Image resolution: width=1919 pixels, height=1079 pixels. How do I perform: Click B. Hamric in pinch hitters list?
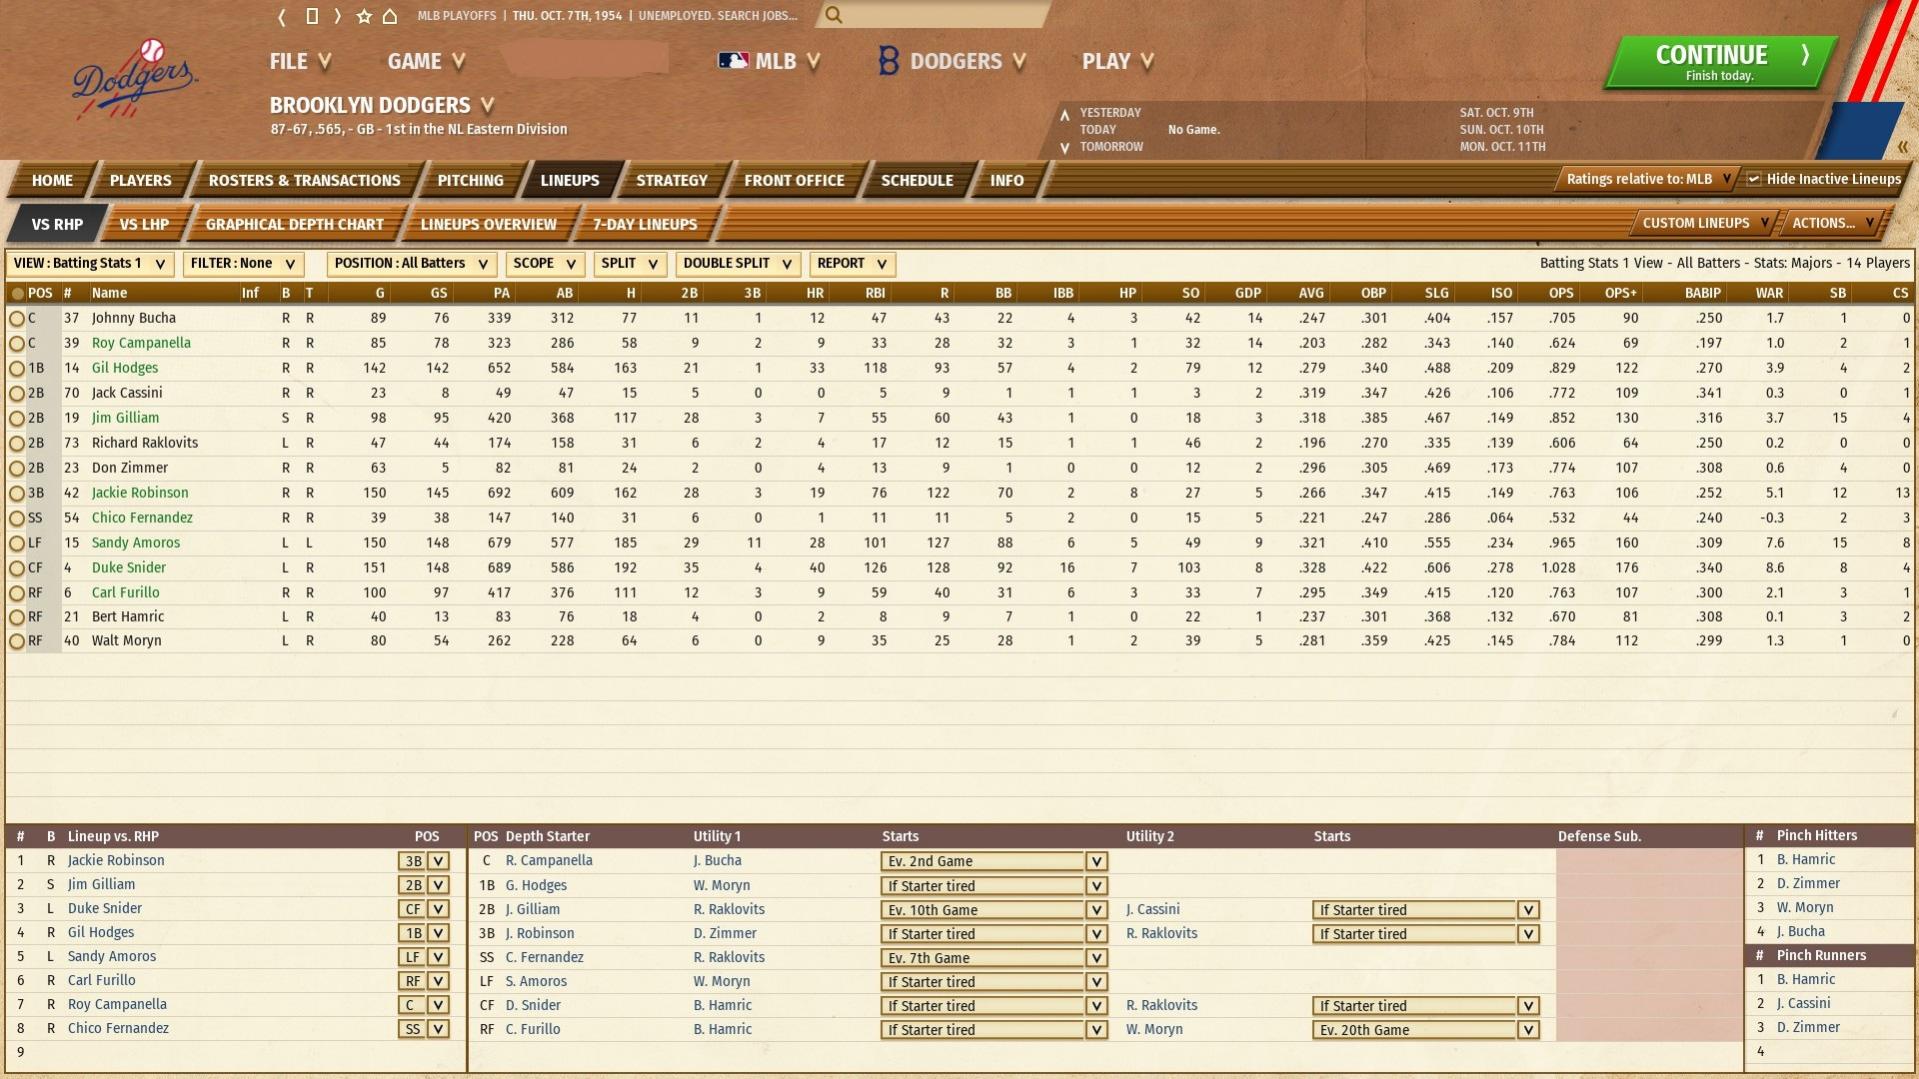(x=1805, y=860)
